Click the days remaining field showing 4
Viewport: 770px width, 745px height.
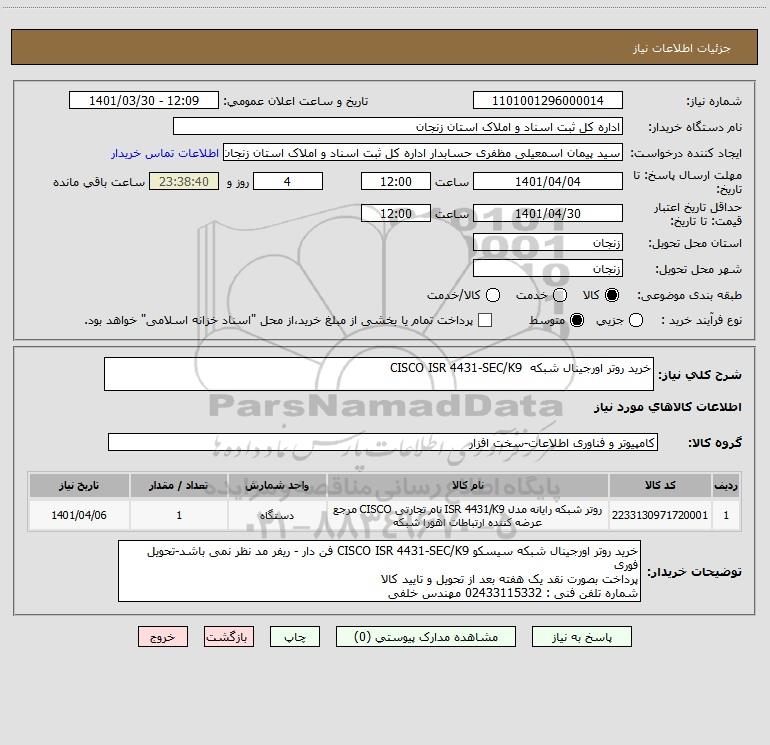(288, 182)
